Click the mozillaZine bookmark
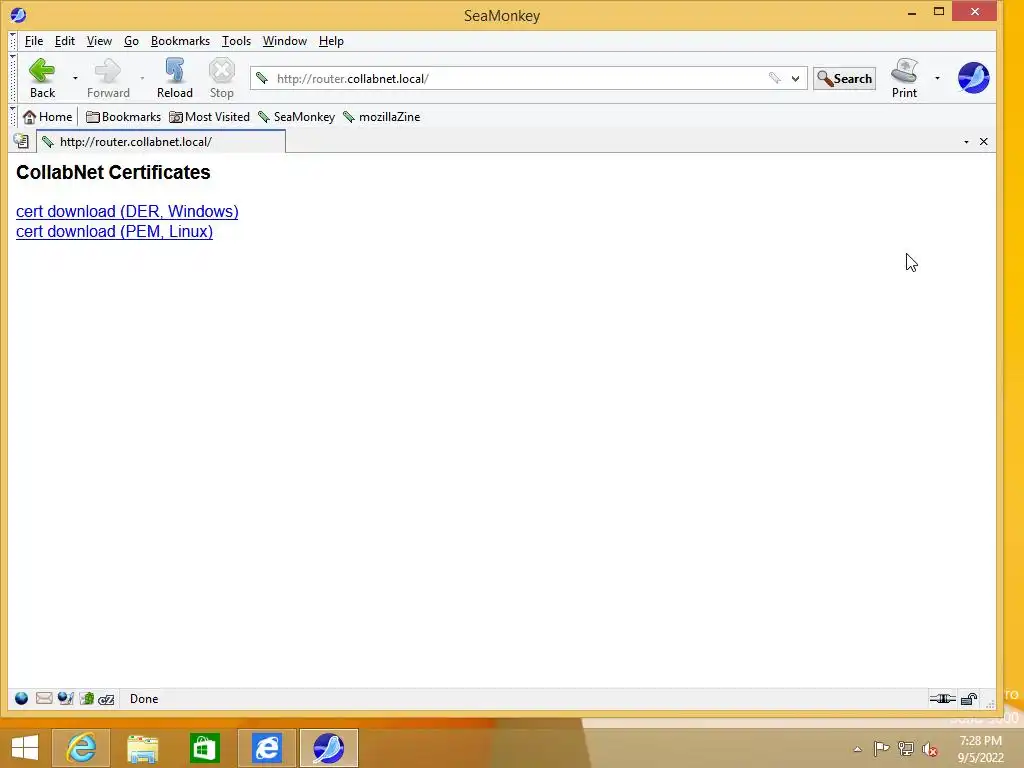Viewport: 1024px width, 768px height. [381, 117]
